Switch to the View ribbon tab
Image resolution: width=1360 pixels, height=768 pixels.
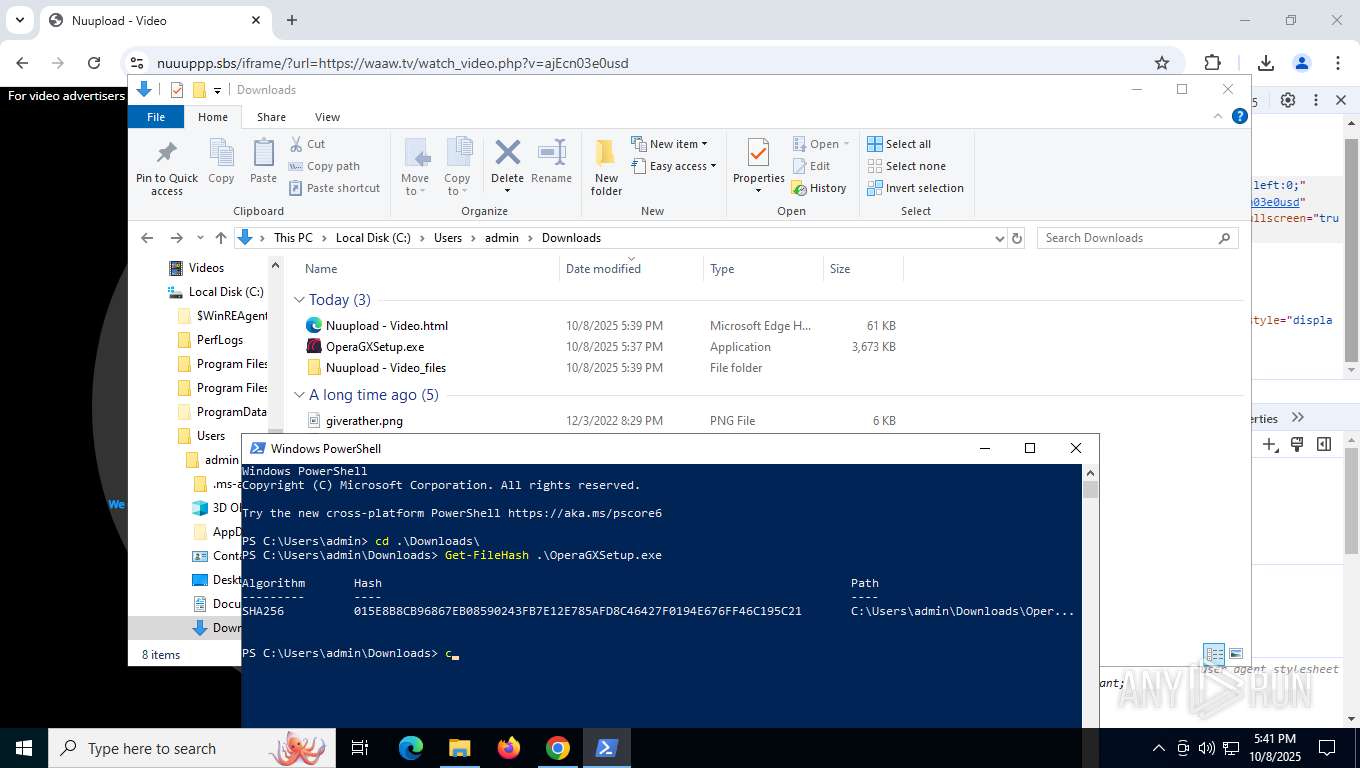(x=327, y=117)
